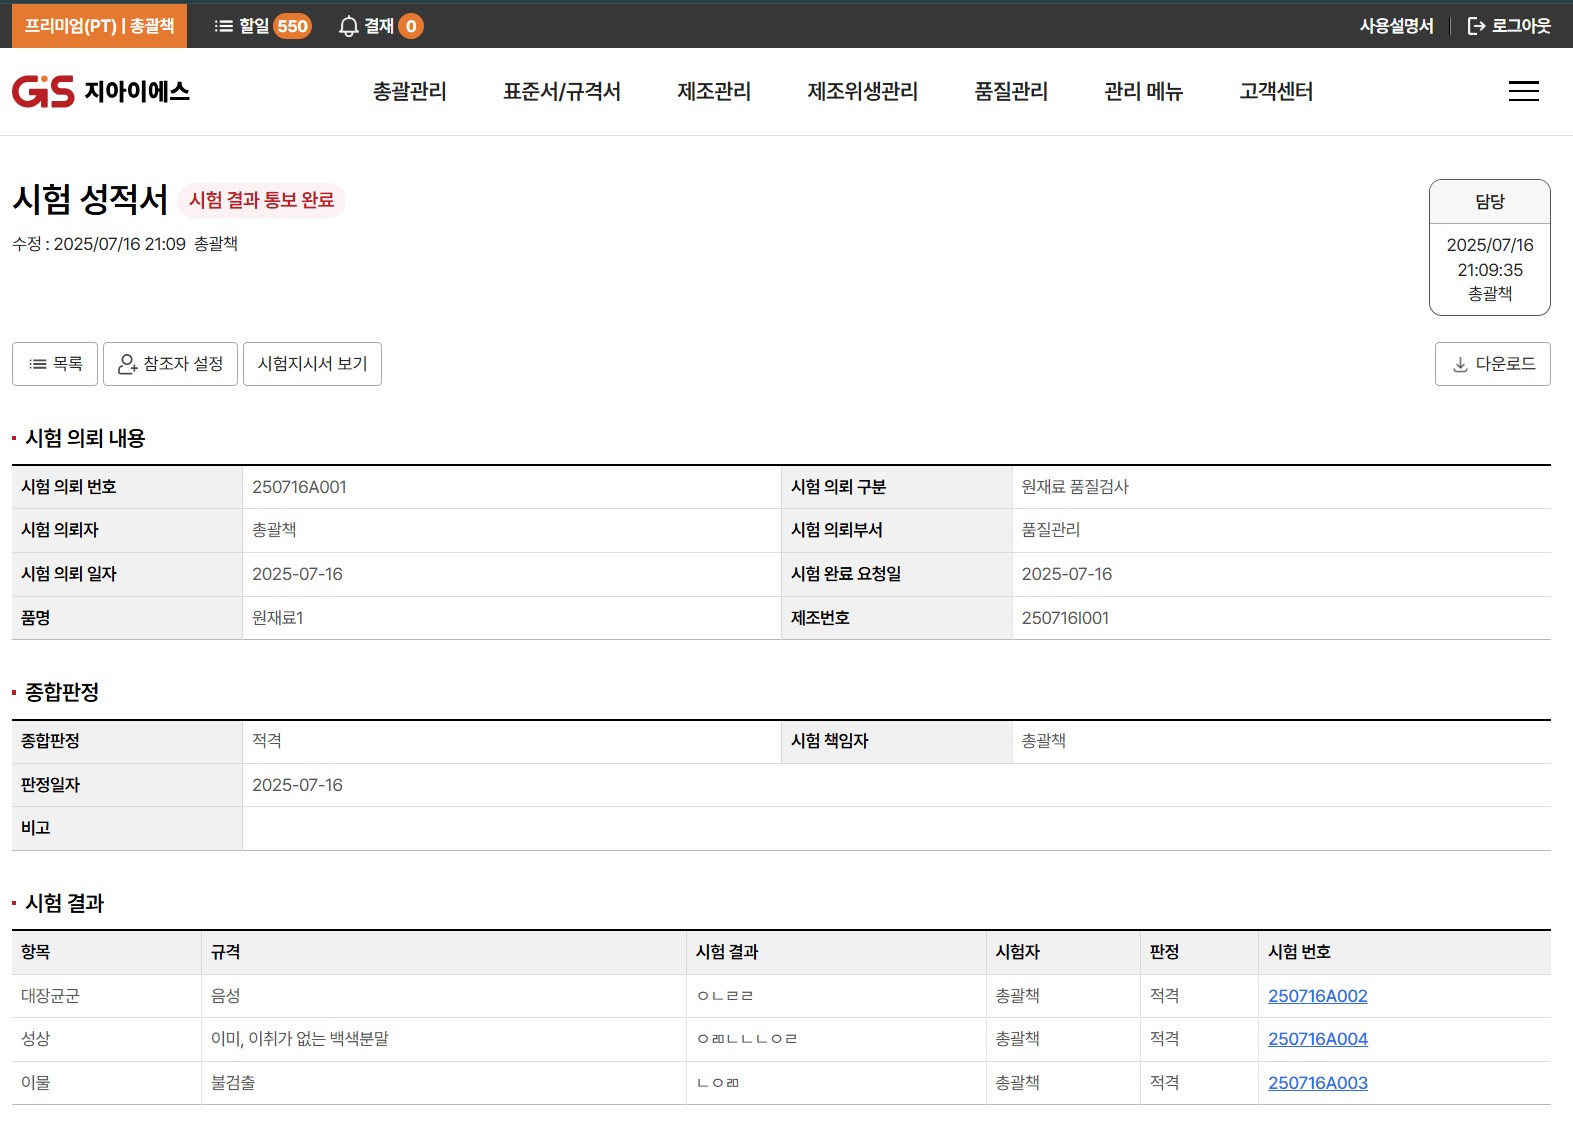Click the lot number 250716I001

tap(1065, 618)
